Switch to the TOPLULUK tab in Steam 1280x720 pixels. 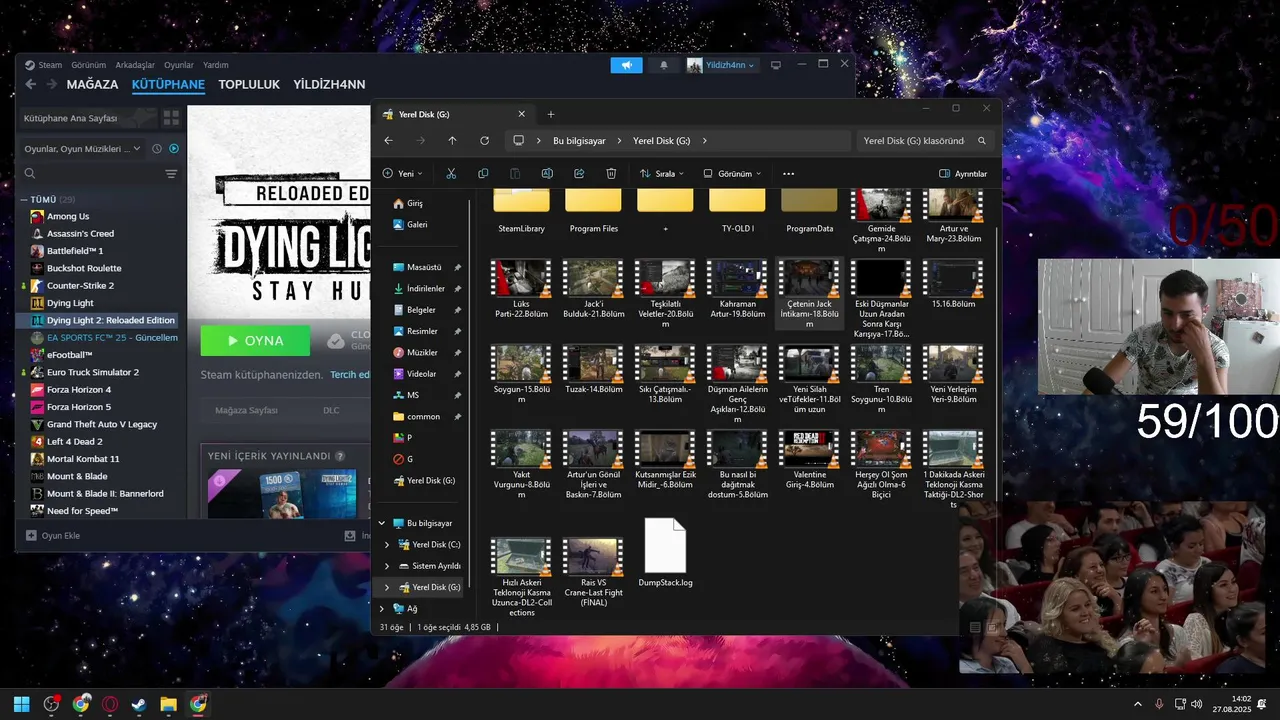pyautogui.click(x=249, y=85)
